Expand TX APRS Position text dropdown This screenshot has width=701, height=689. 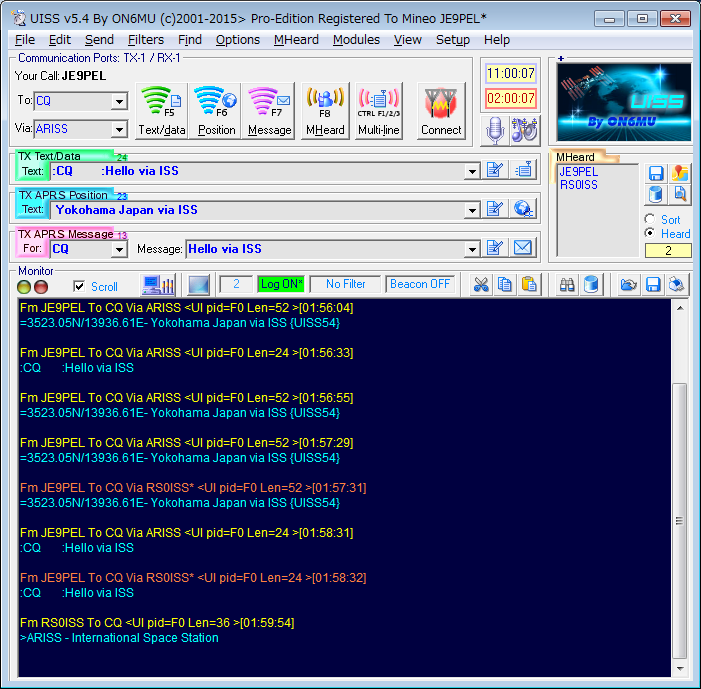(x=472, y=210)
